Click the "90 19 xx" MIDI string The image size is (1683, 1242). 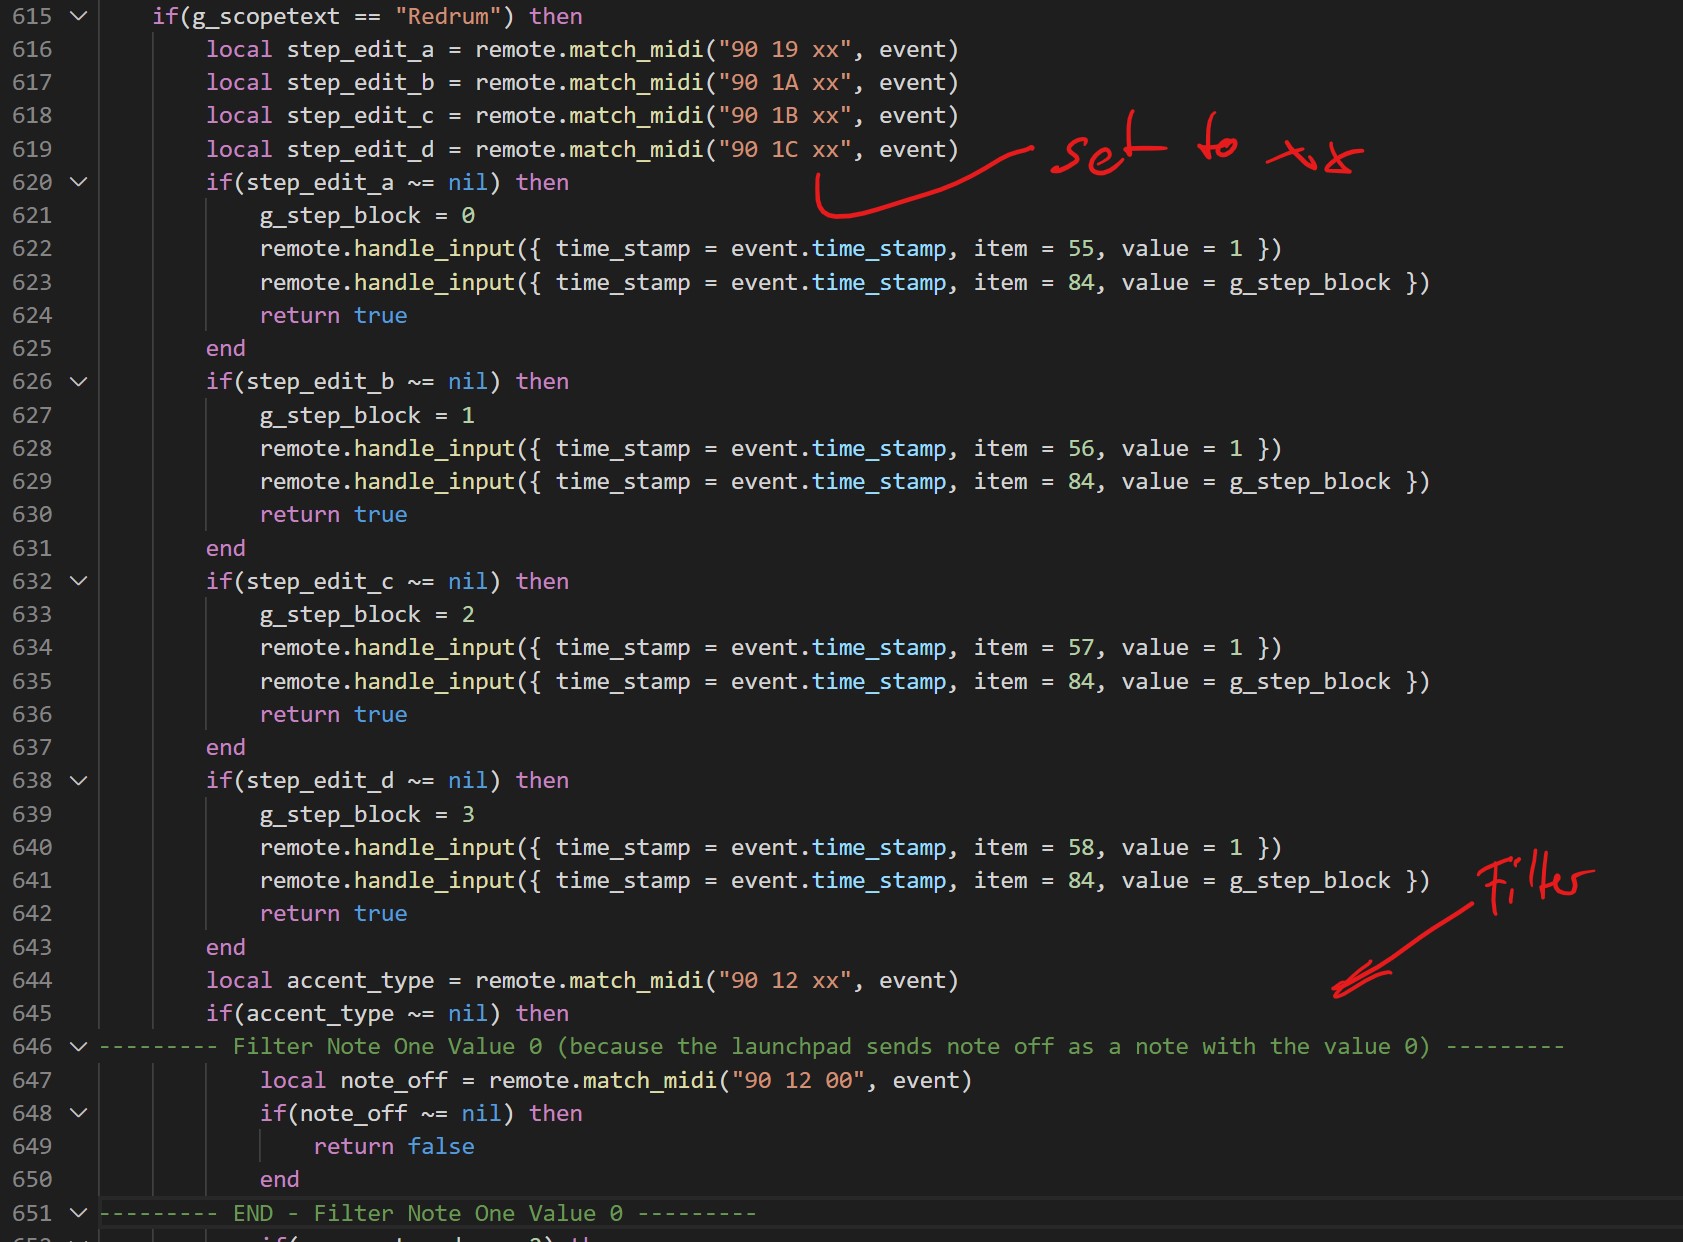pyautogui.click(x=785, y=49)
